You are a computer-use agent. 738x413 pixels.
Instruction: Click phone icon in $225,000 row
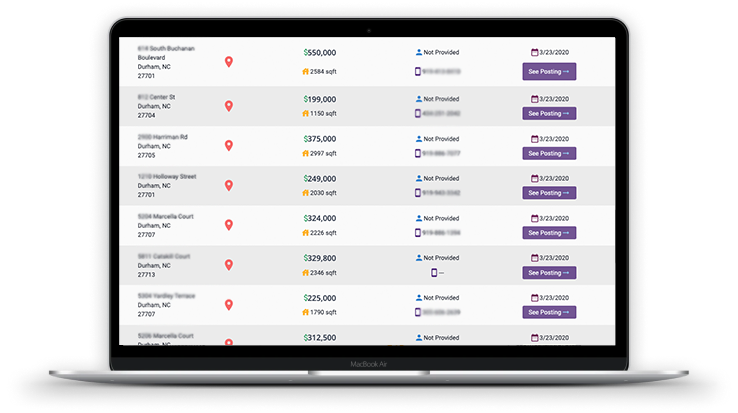pyautogui.click(x=417, y=312)
